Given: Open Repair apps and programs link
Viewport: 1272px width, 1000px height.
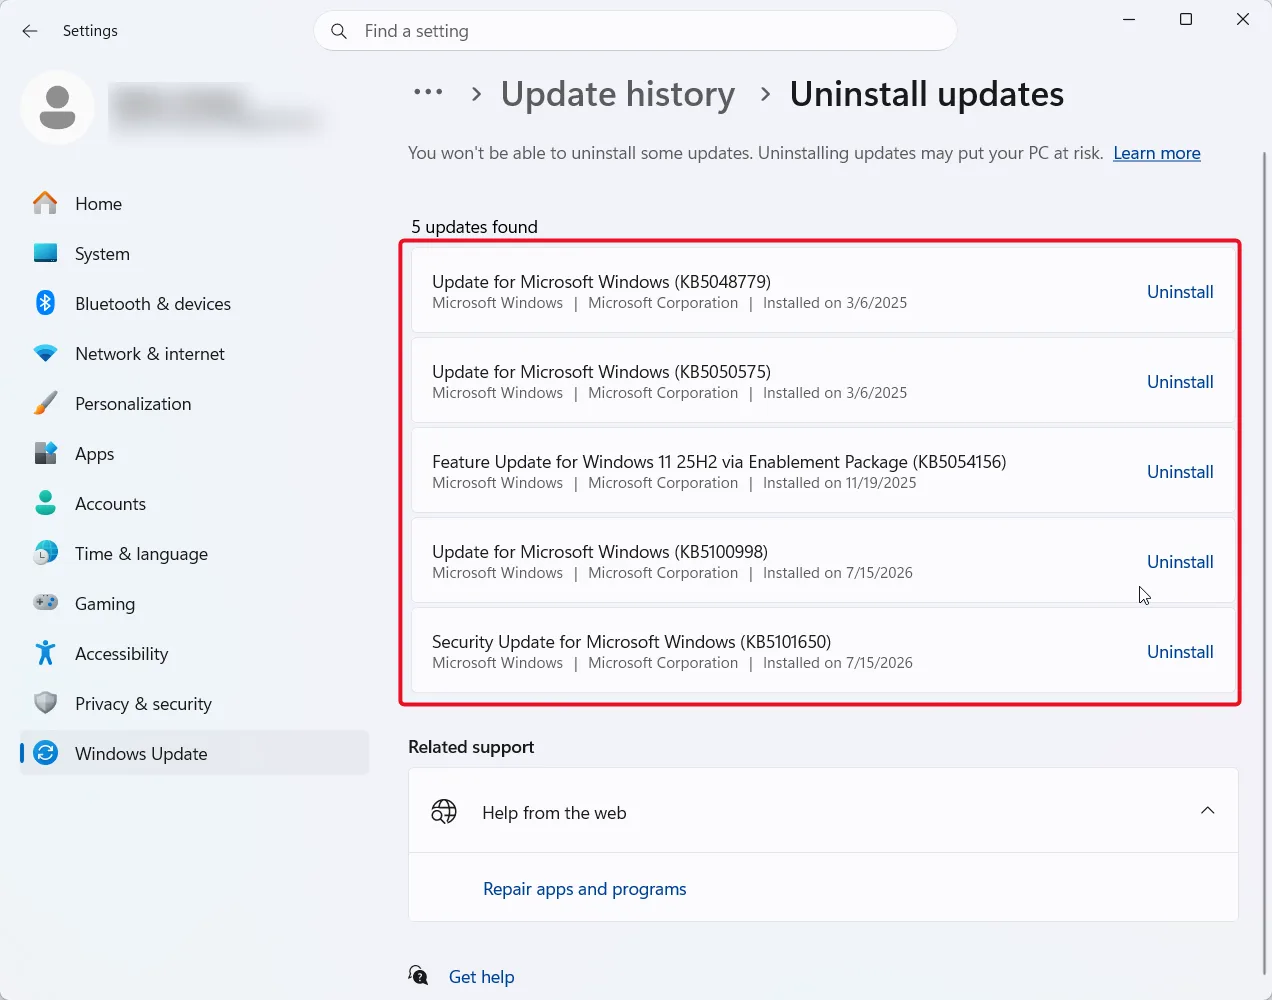Looking at the screenshot, I should point(585,889).
